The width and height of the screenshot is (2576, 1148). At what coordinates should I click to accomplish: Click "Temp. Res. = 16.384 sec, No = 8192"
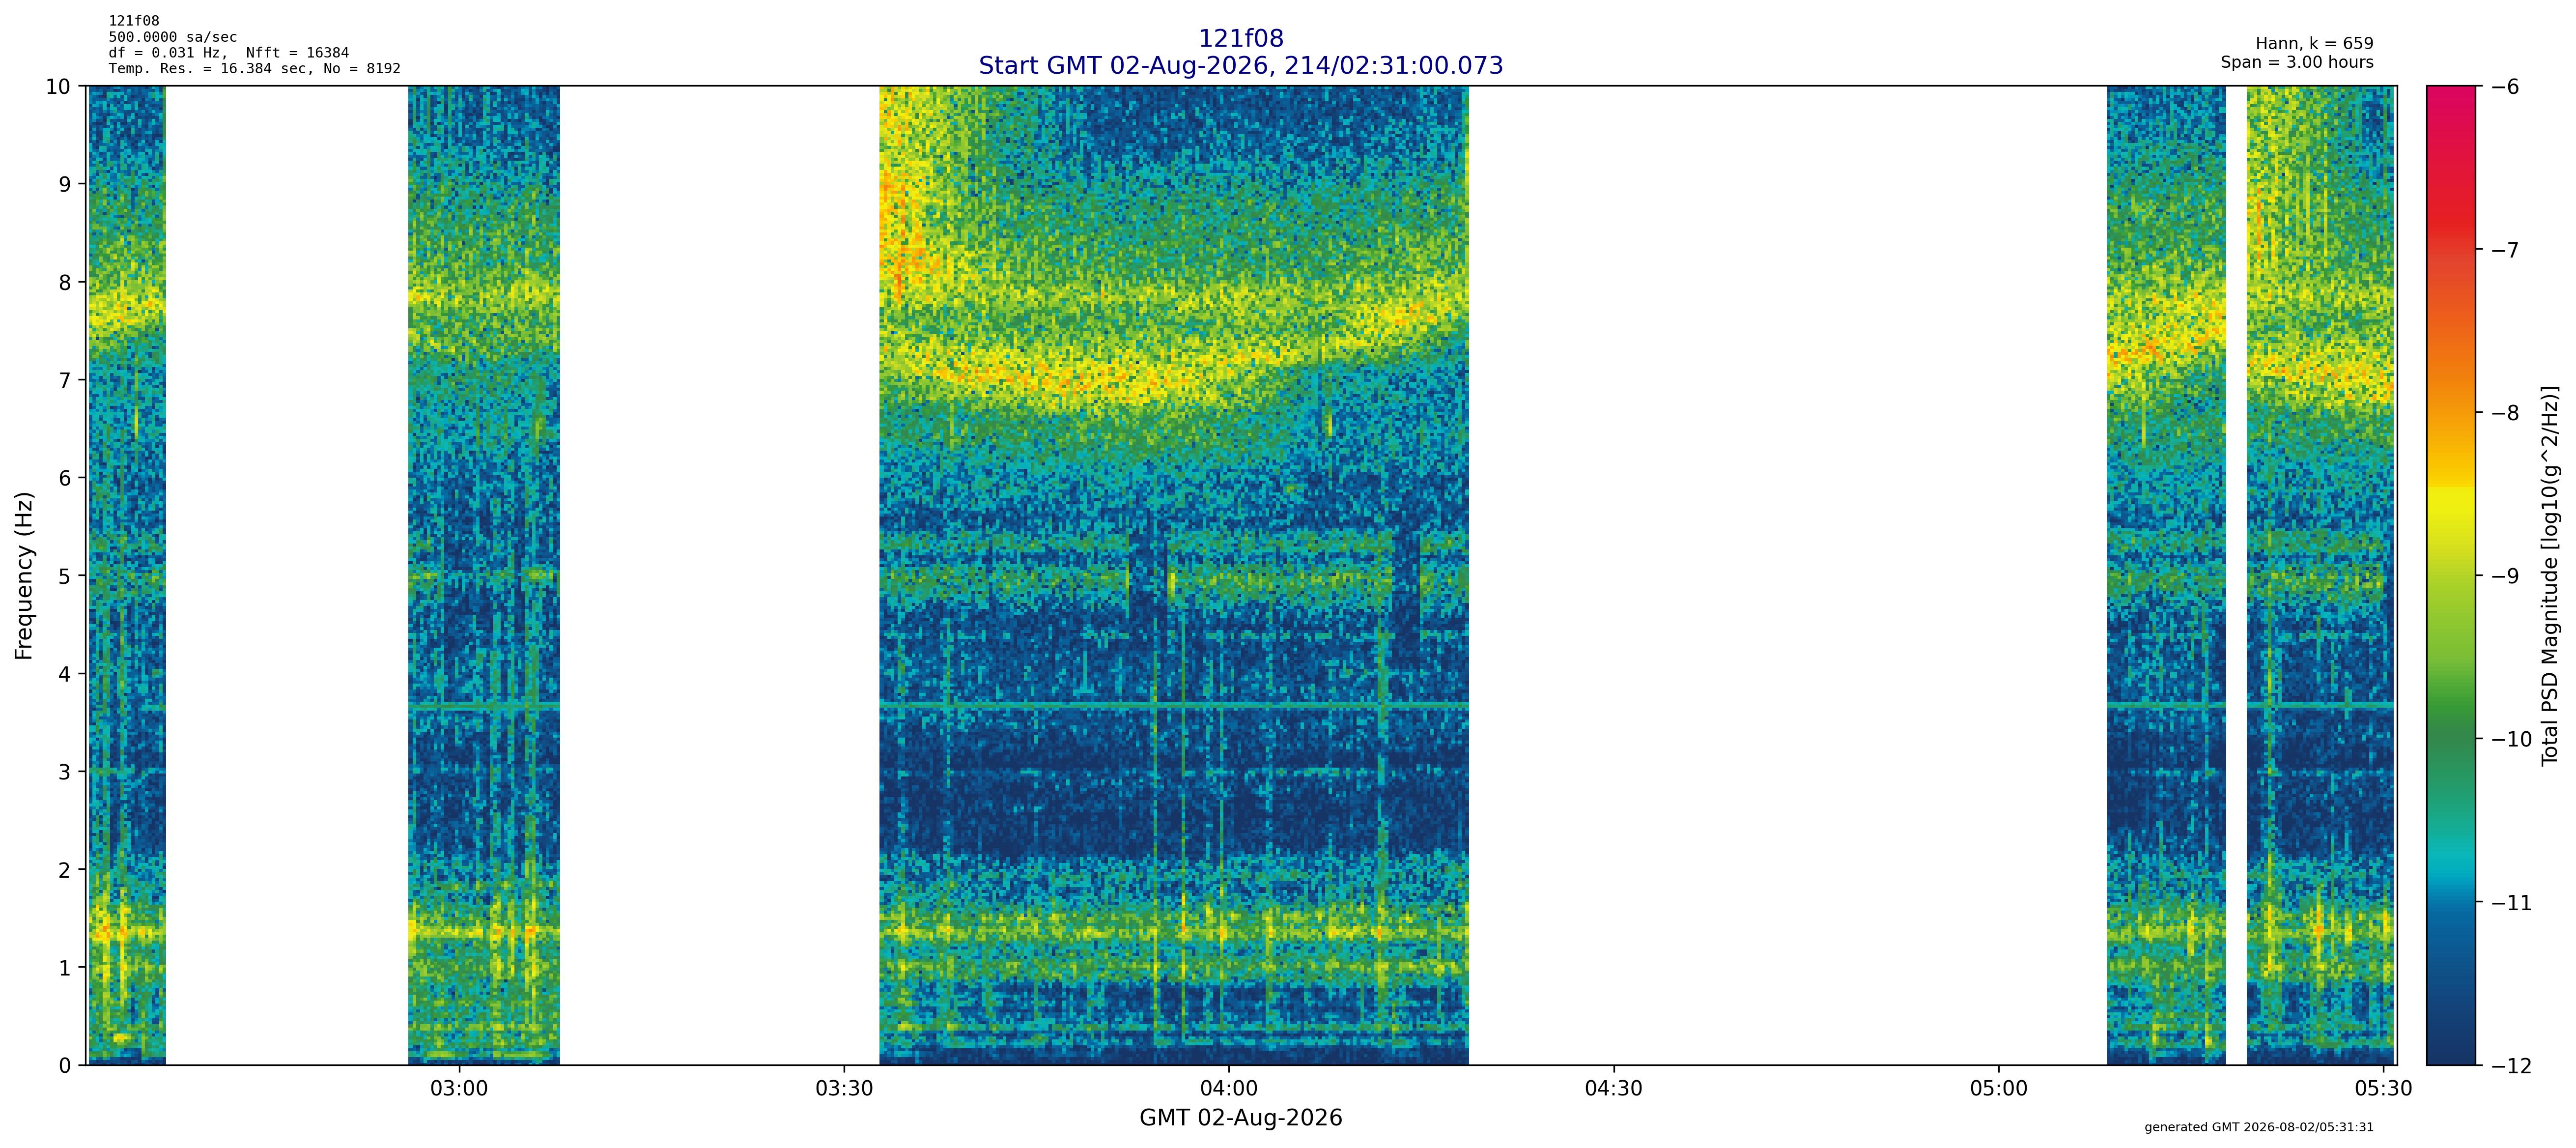click(x=254, y=69)
